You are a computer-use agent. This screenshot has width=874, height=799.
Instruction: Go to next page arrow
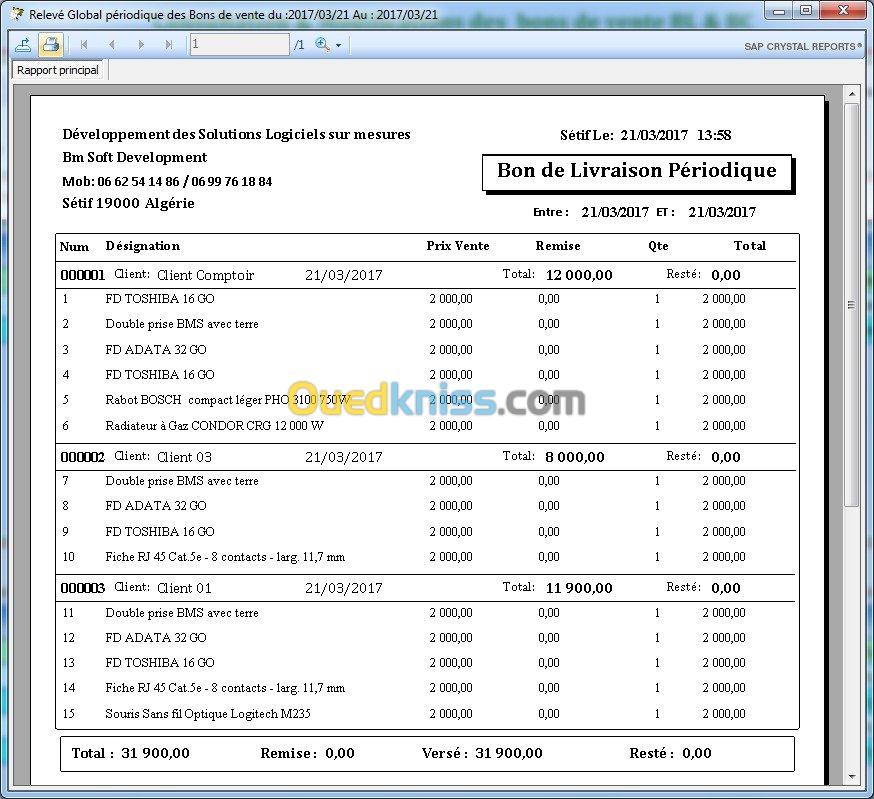(x=140, y=45)
